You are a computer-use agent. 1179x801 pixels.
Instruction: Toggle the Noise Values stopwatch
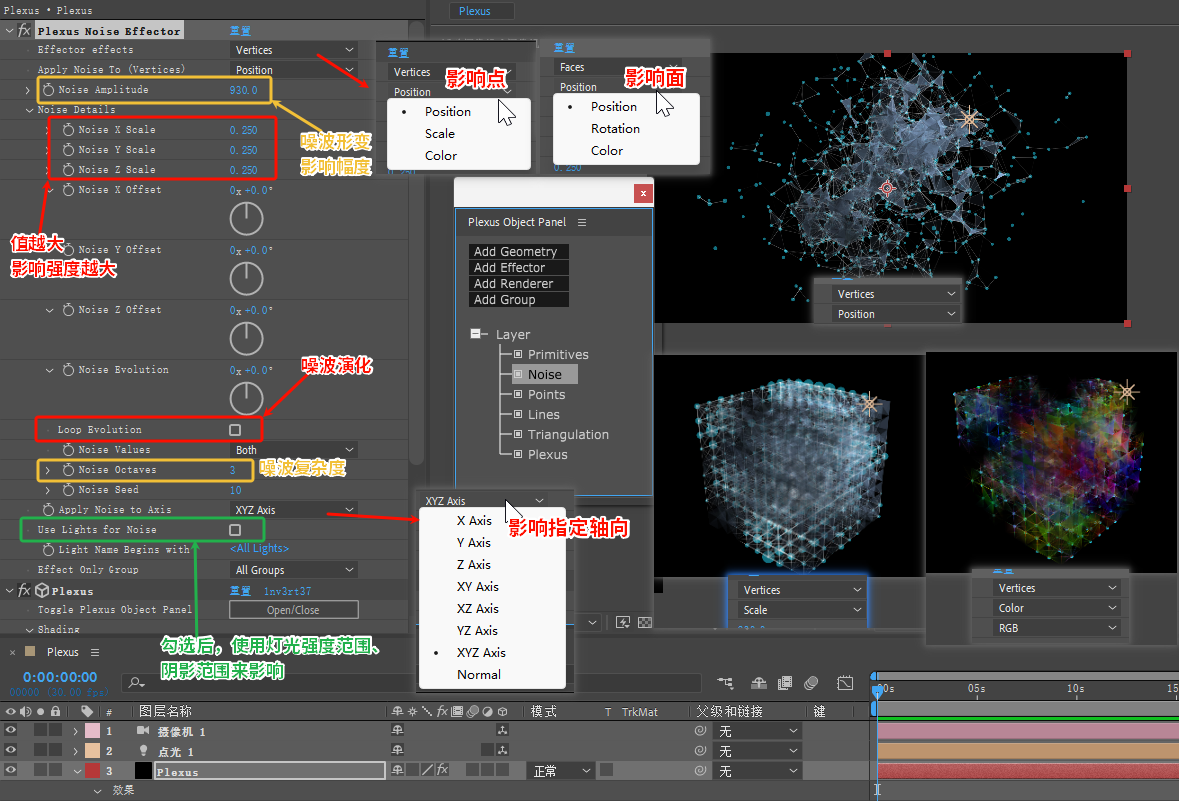pyautogui.click(x=68, y=450)
